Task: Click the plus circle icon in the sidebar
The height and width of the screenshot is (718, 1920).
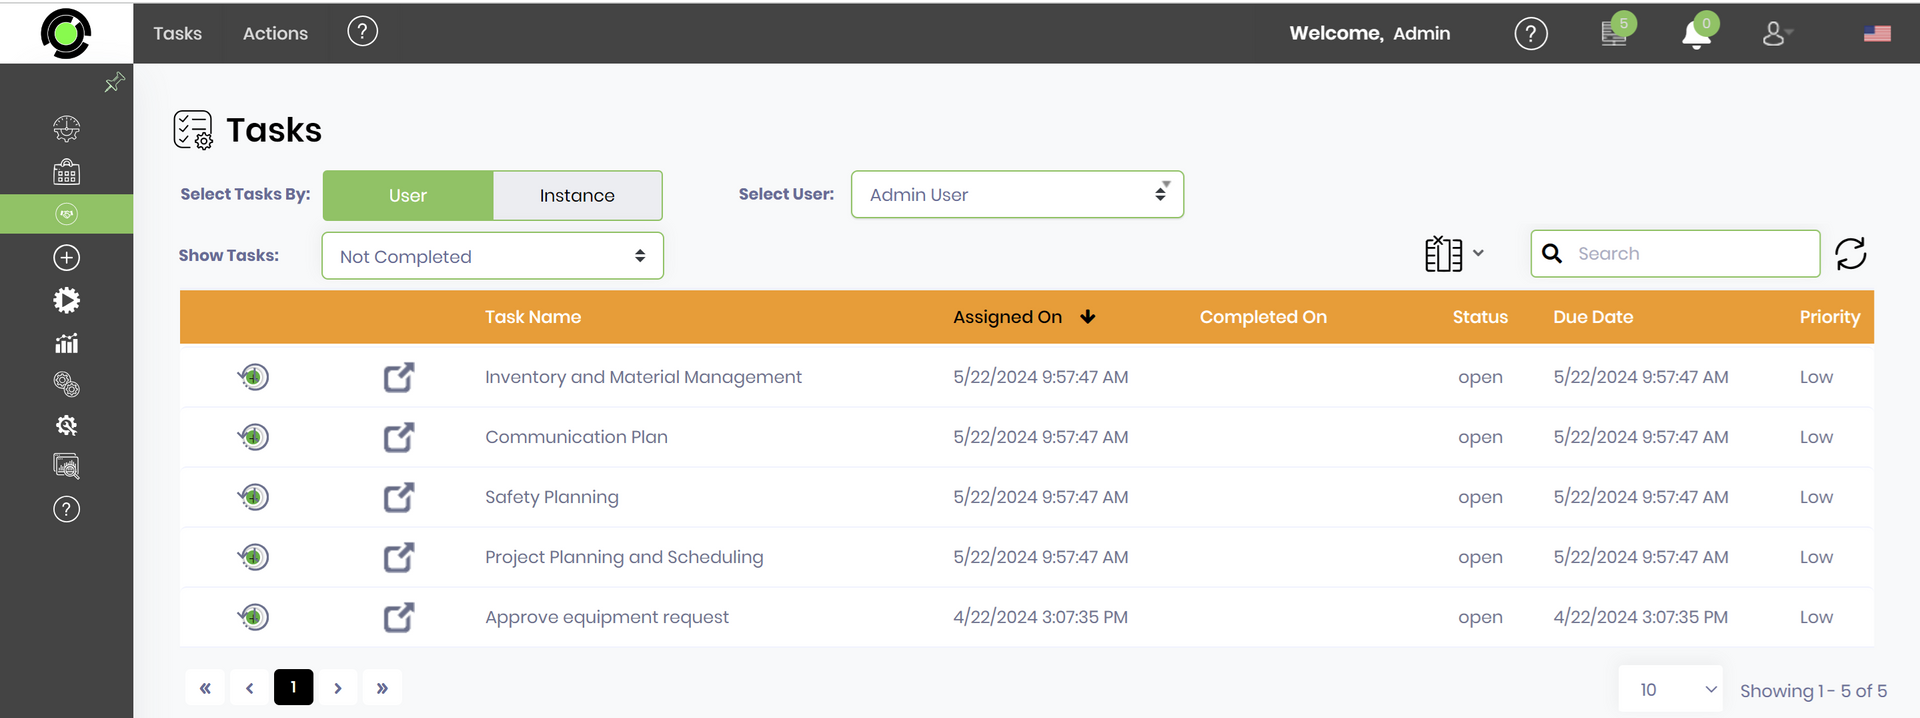Action: click(66, 258)
